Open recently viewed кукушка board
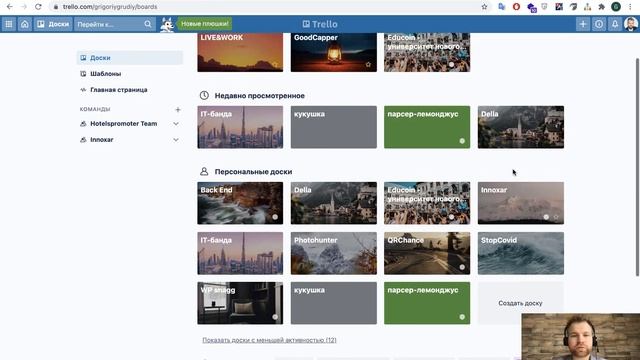The height and width of the screenshot is (360, 640). pos(333,127)
